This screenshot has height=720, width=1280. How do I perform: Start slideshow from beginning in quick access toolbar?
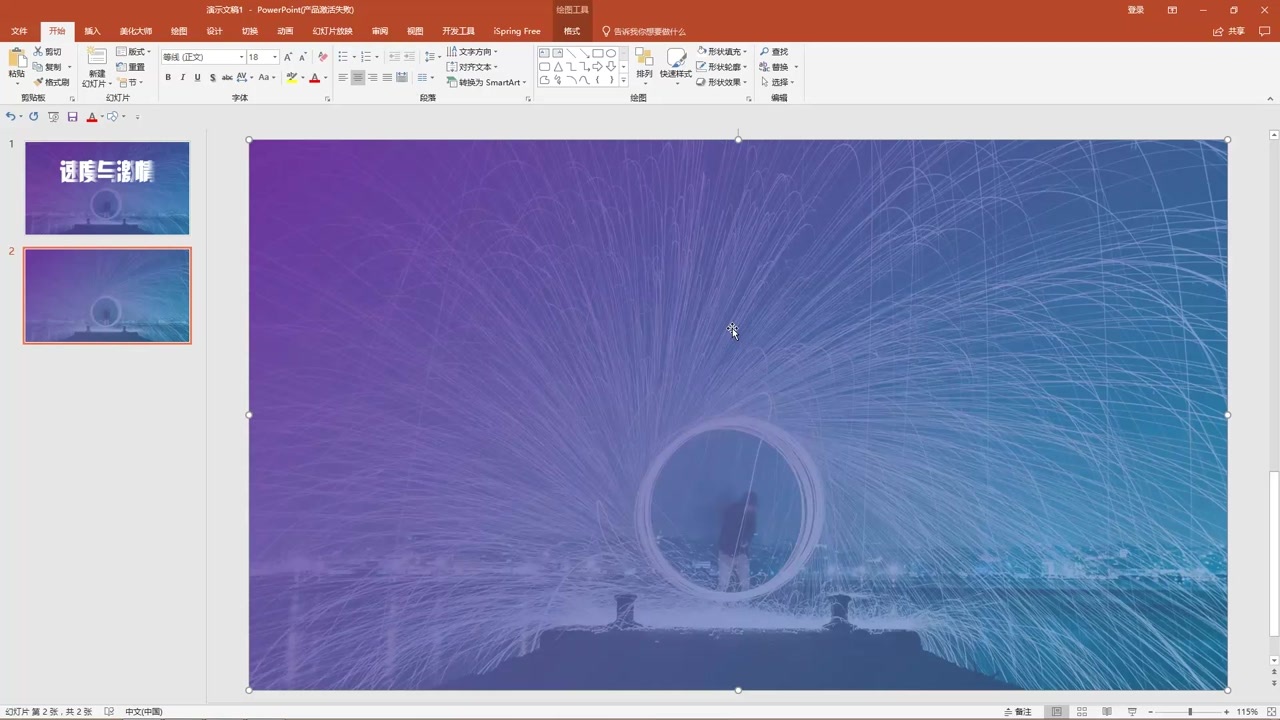[x=53, y=117]
